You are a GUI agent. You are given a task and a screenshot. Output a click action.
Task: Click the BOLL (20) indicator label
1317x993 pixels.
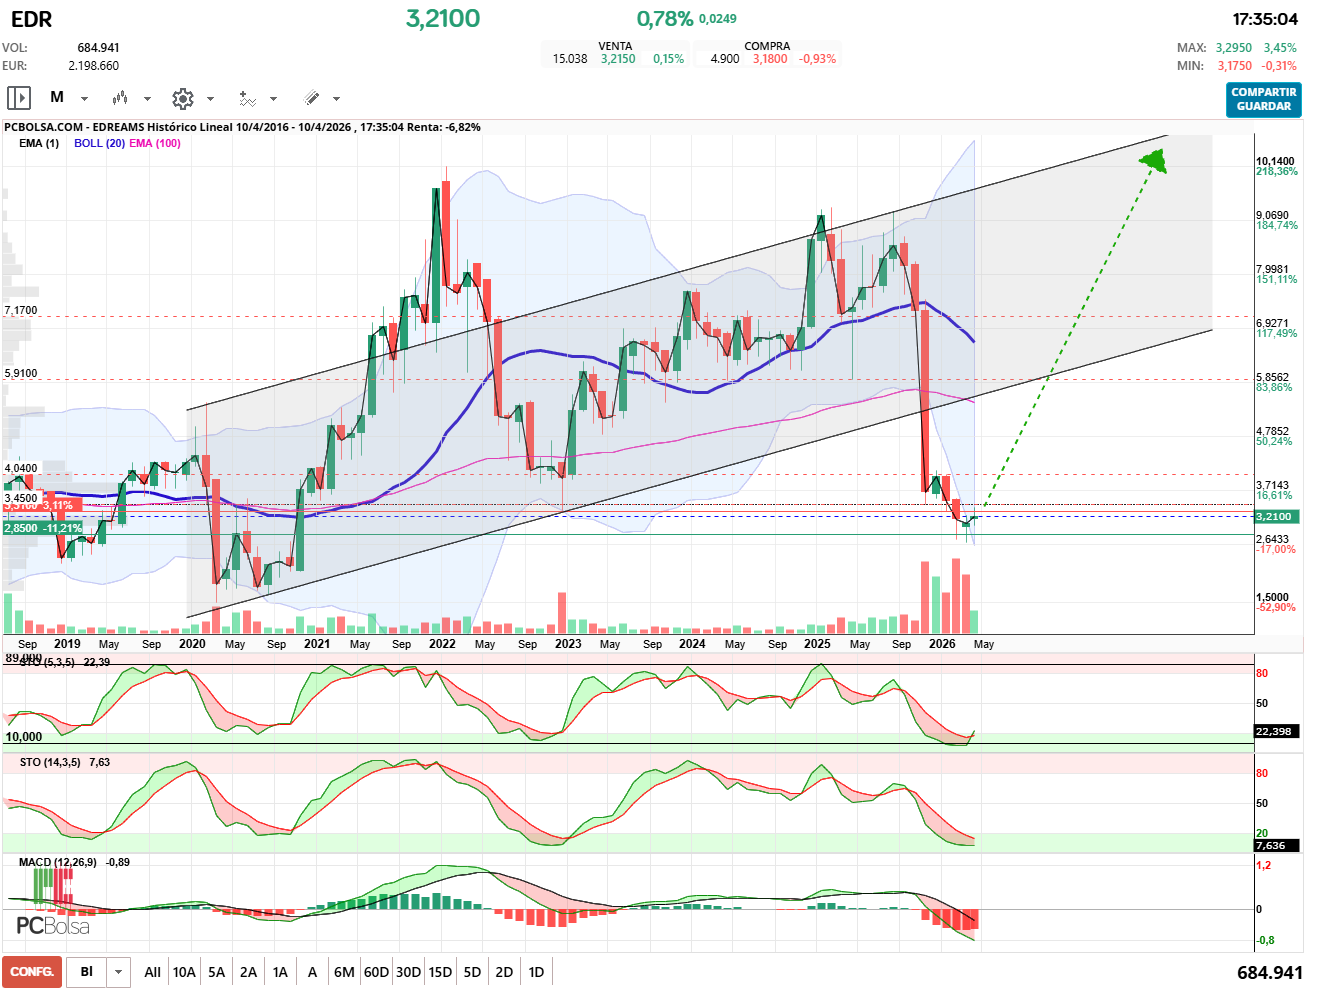pyautogui.click(x=99, y=143)
